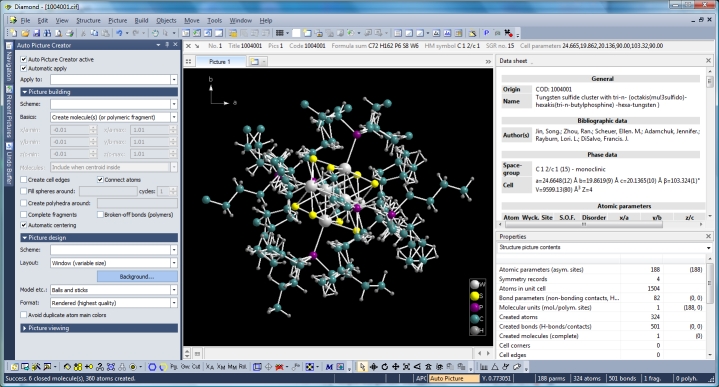
Task: Enable the Create cell edges checkbox
Action: click(x=24, y=180)
